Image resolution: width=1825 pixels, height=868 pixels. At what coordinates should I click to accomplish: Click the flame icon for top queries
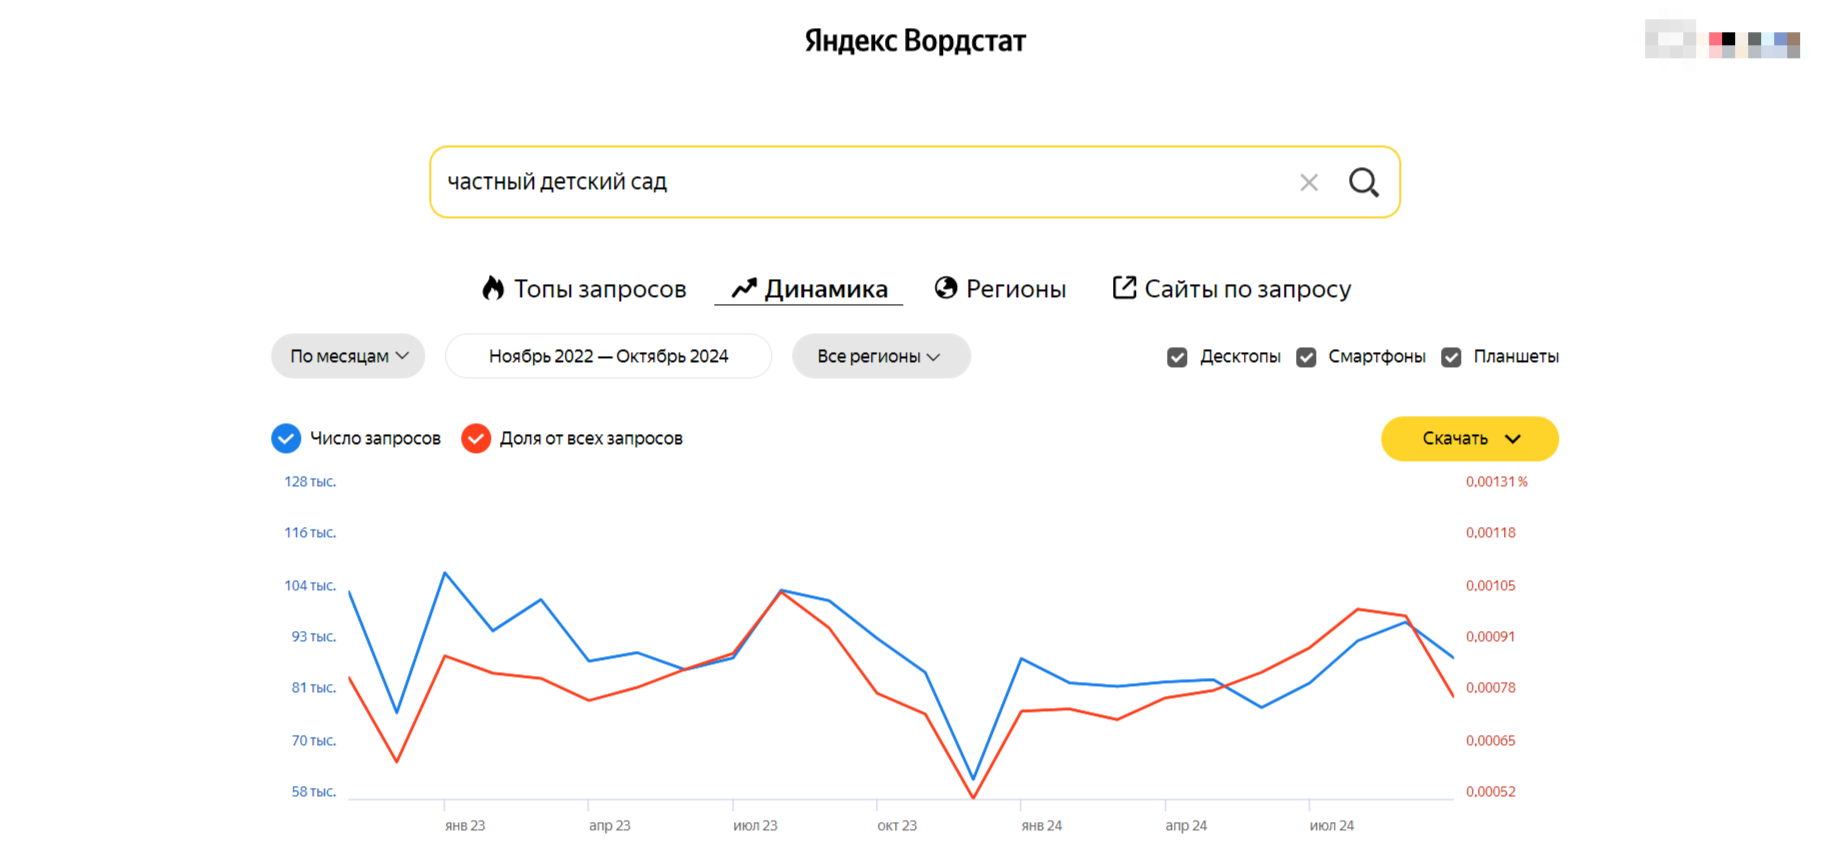click(x=493, y=288)
